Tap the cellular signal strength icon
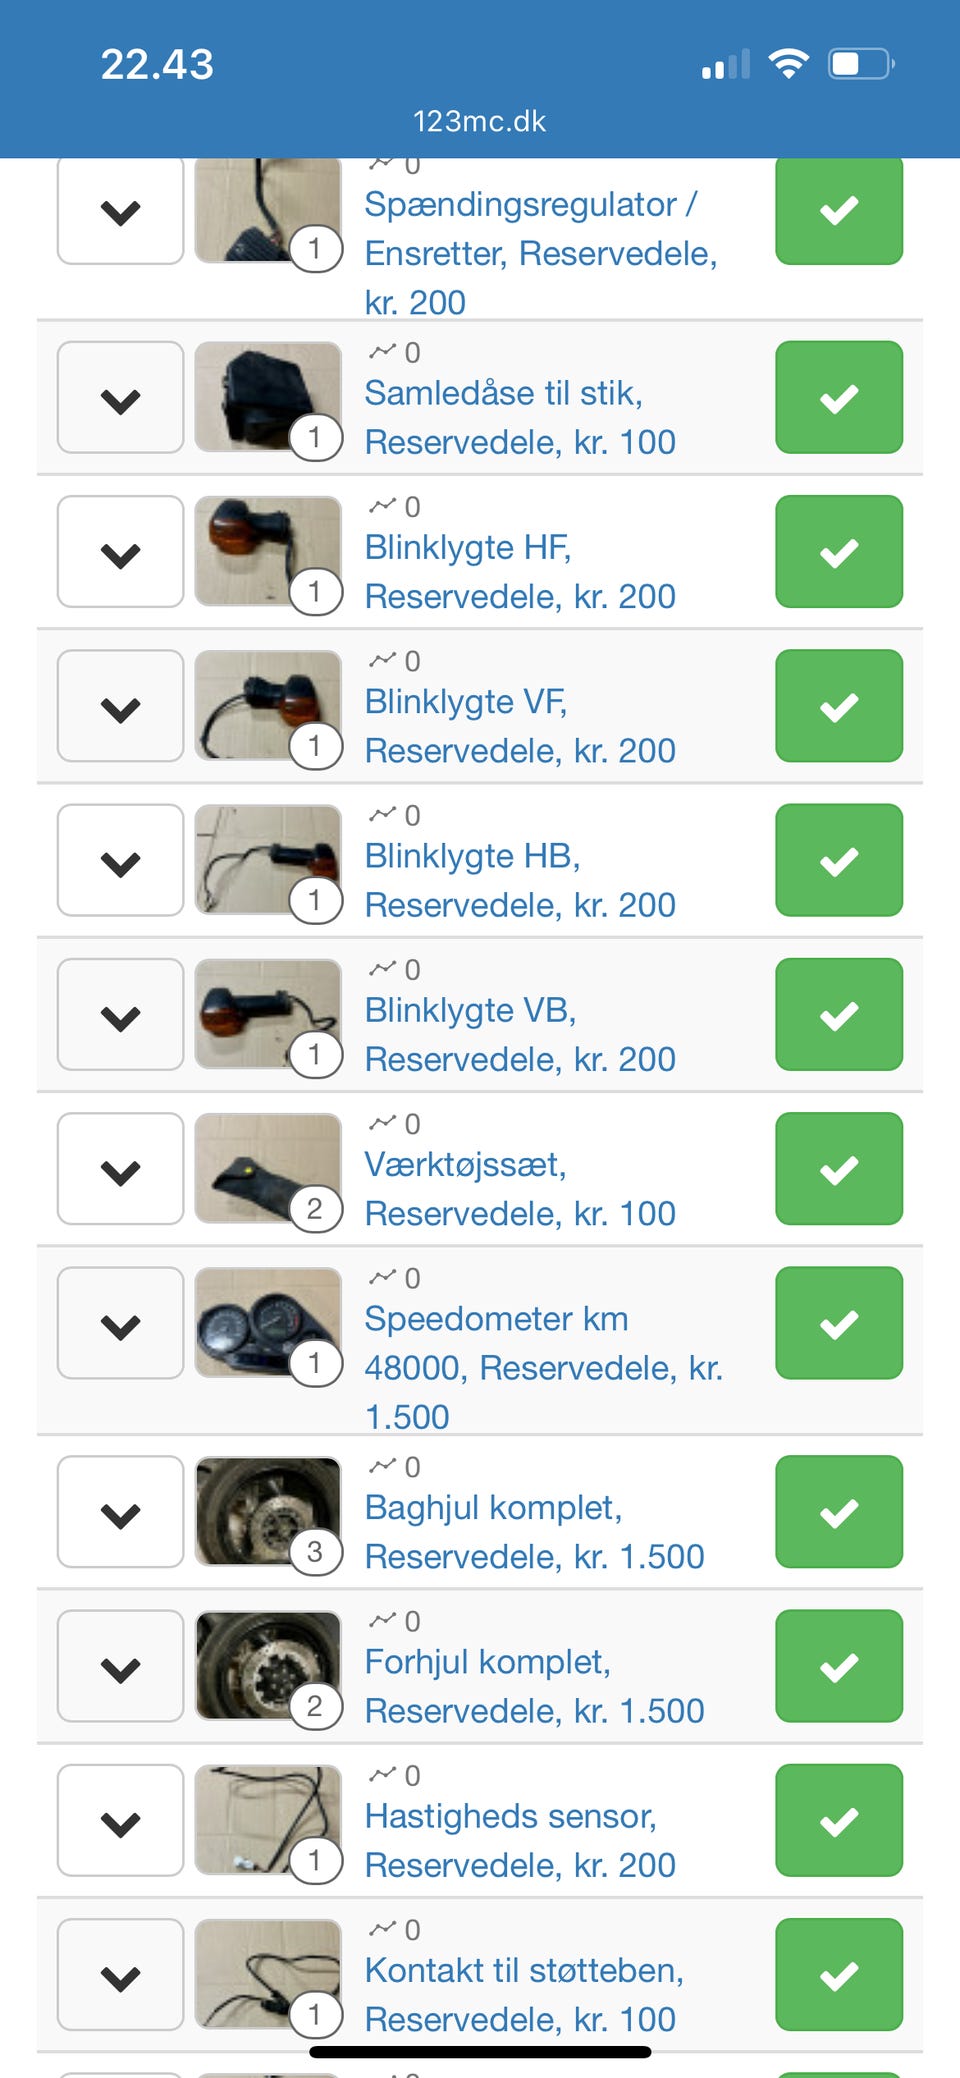Image resolution: width=960 pixels, height=2078 pixels. point(726,65)
